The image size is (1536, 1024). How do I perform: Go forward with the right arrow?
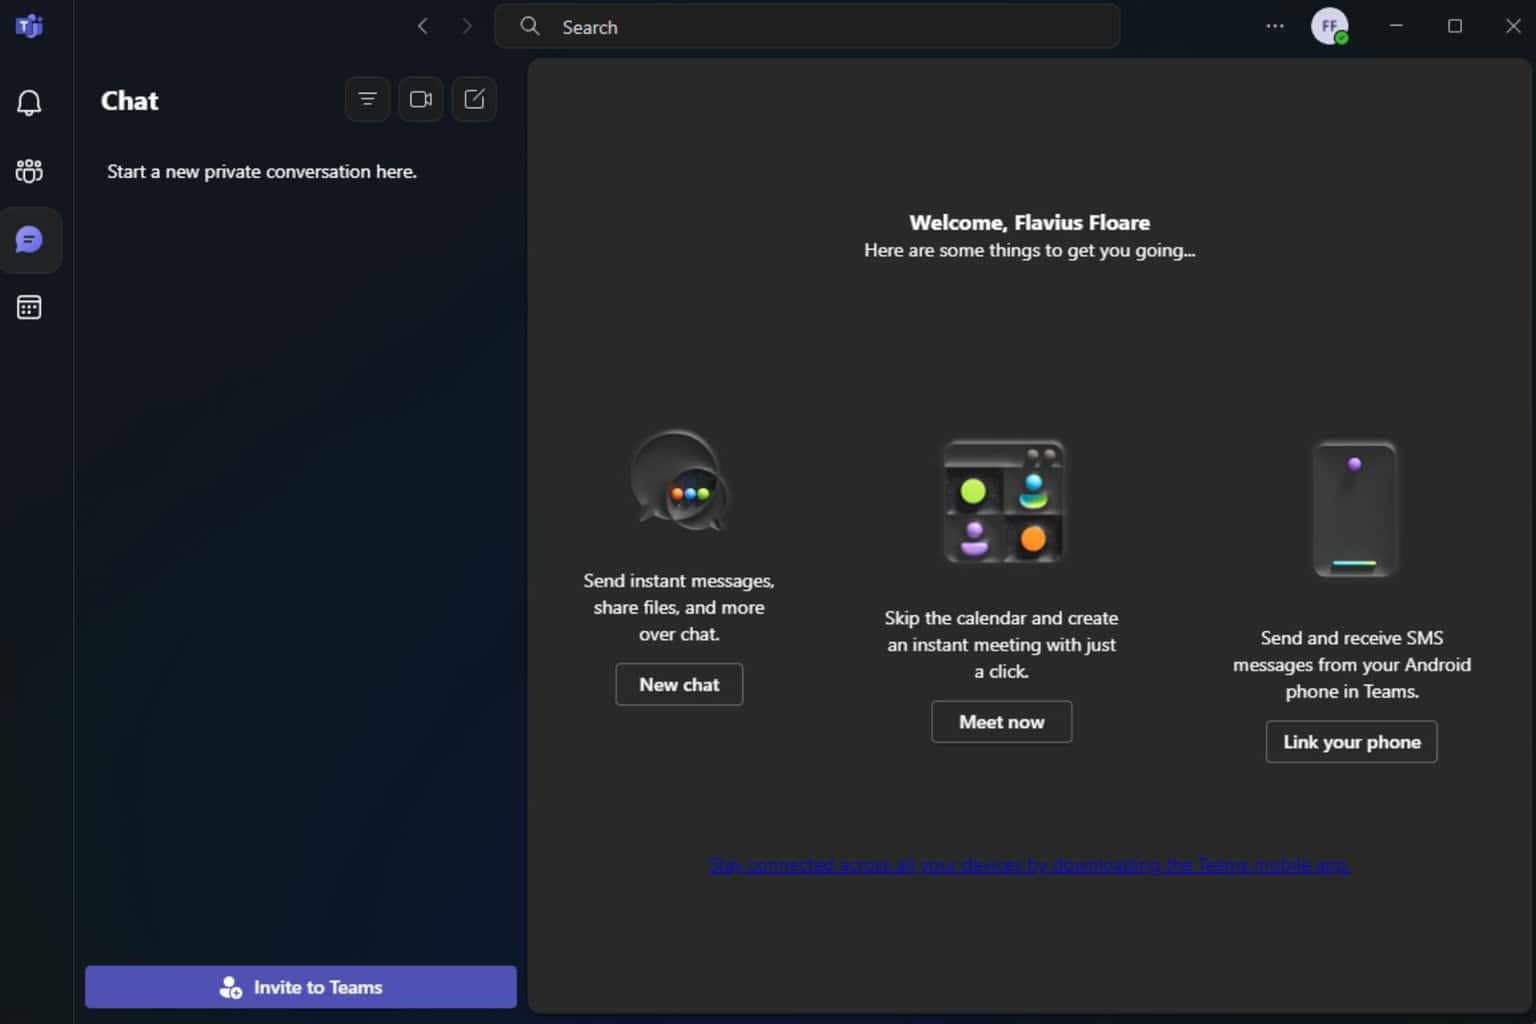467,26
